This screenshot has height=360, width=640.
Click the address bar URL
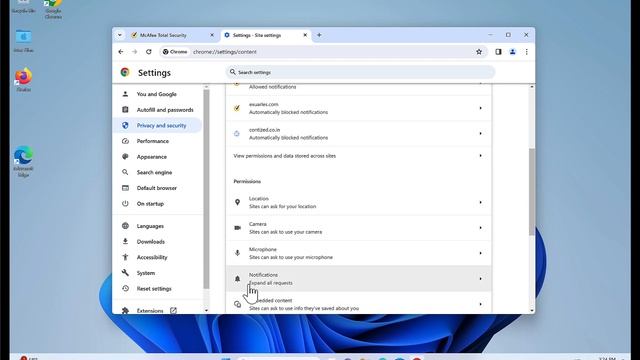pos(224,52)
